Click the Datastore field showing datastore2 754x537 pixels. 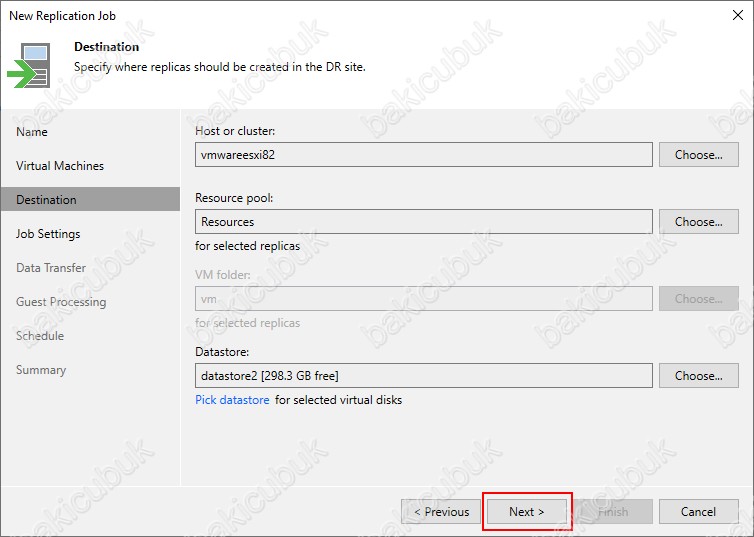424,375
